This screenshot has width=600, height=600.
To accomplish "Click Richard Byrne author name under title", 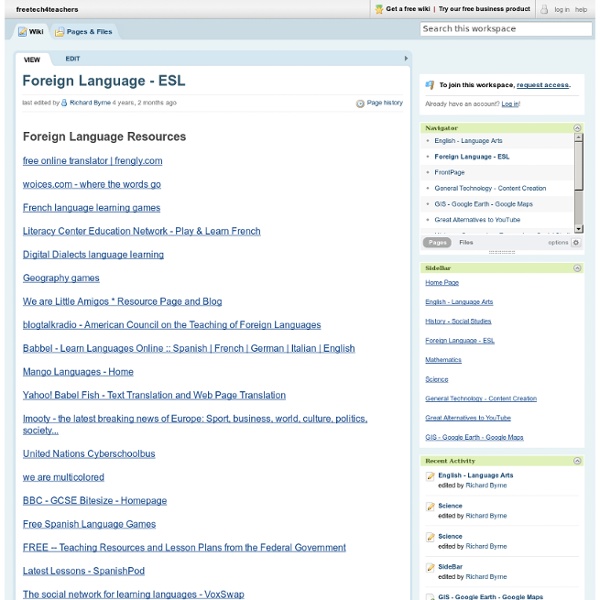I will pos(90,103).
